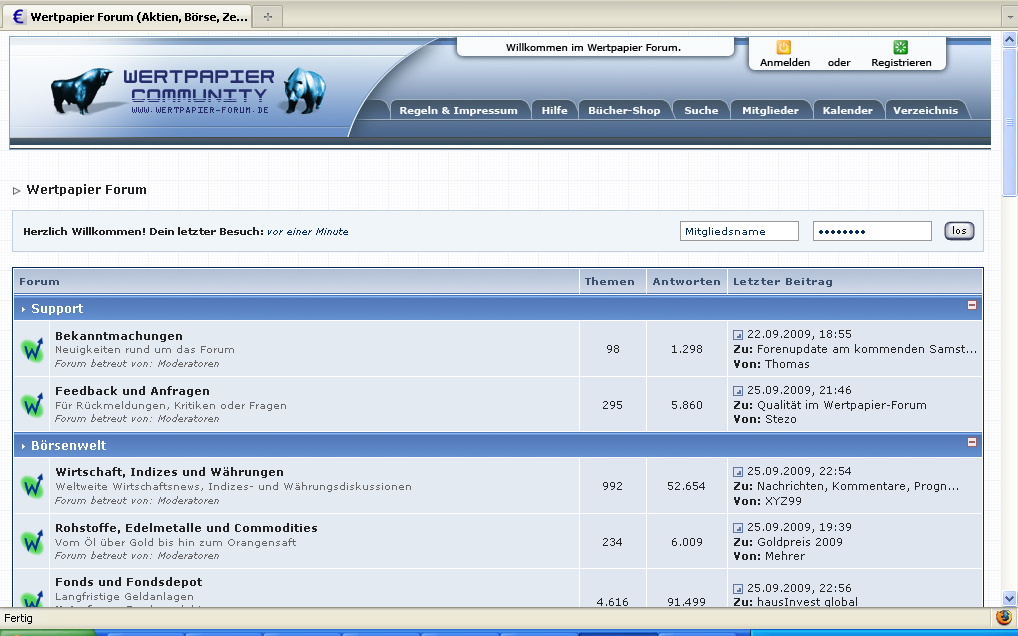
Task: Open the Kalender tab
Action: [x=847, y=110]
